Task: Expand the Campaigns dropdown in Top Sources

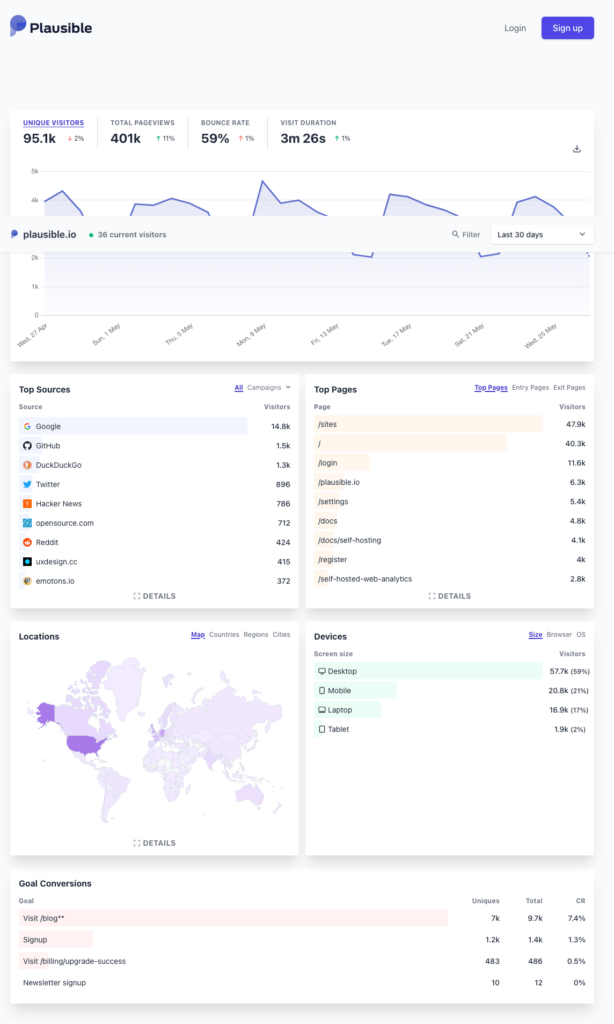Action: tap(269, 387)
